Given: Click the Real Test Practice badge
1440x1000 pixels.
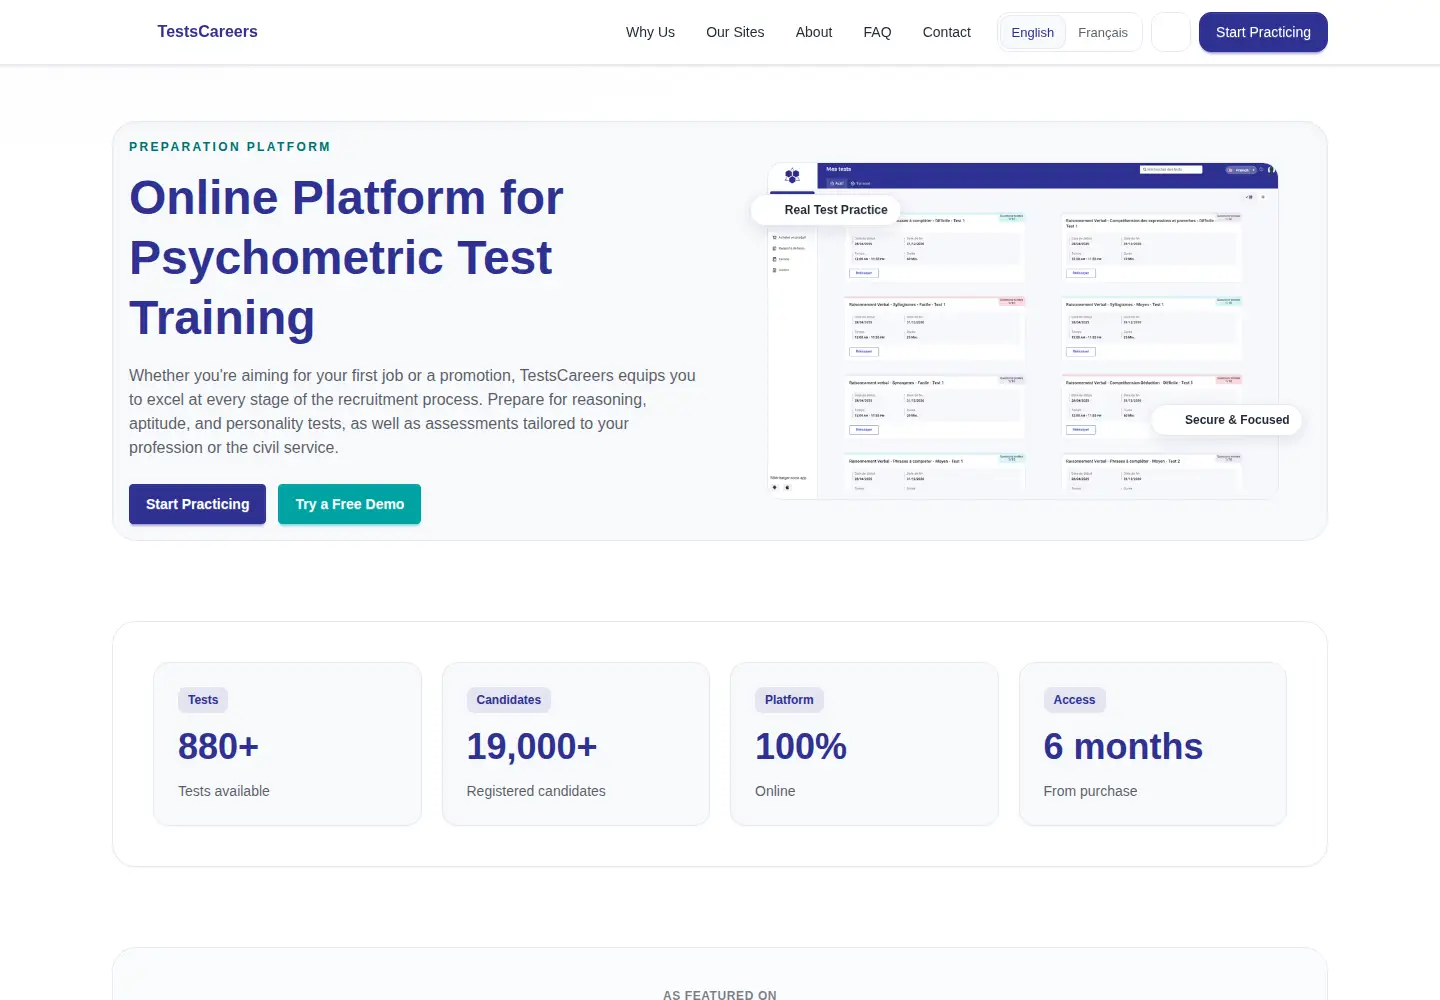Looking at the screenshot, I should pos(826,210).
